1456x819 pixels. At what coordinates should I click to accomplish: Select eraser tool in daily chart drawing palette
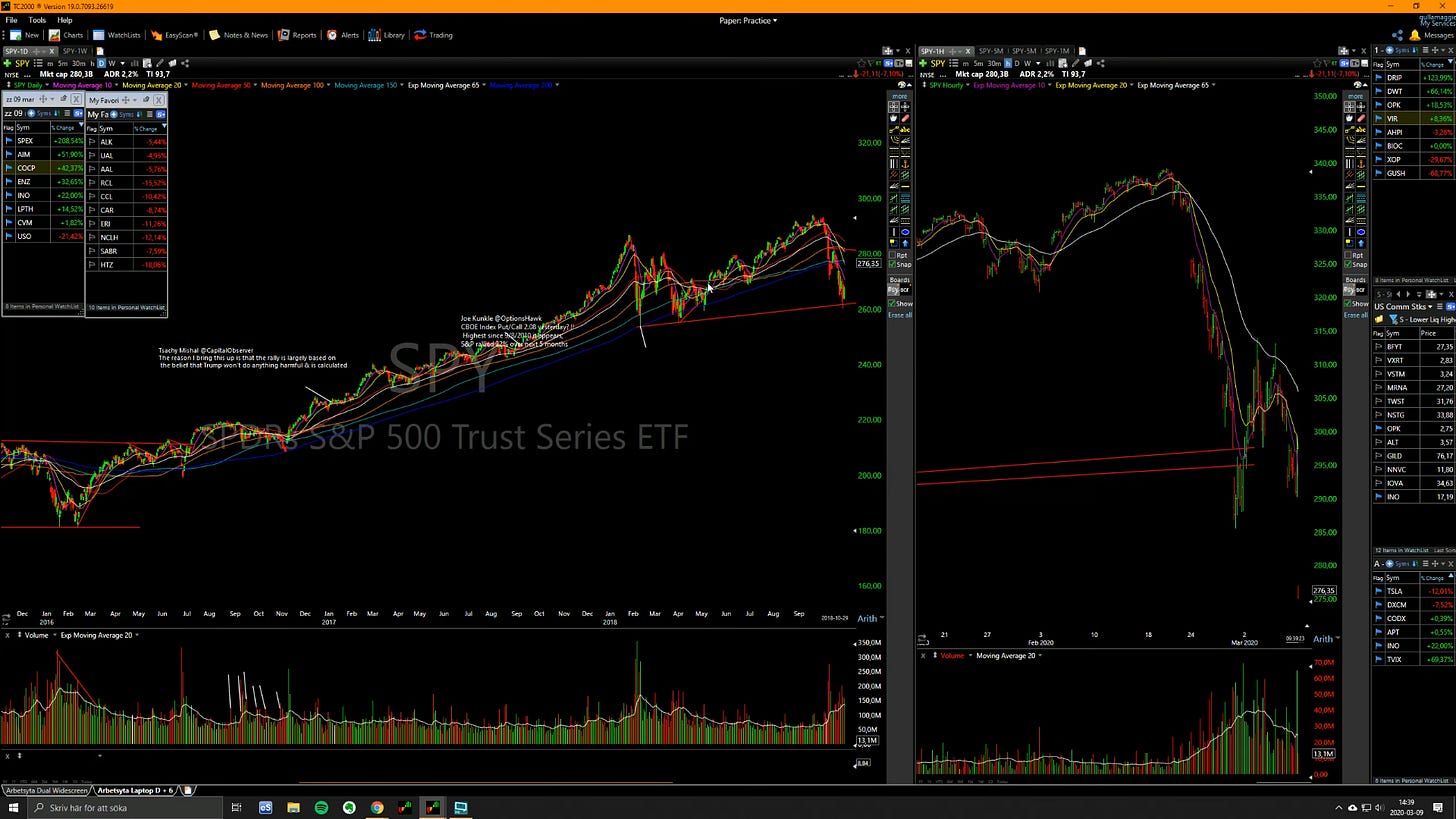(x=906, y=118)
